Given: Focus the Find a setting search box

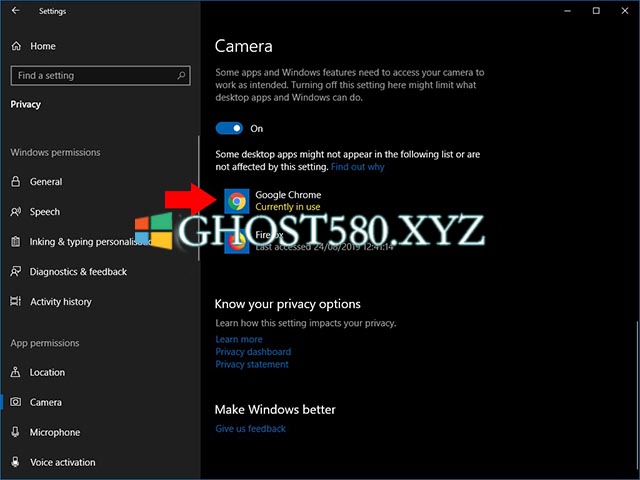Looking at the screenshot, I should tap(100, 76).
